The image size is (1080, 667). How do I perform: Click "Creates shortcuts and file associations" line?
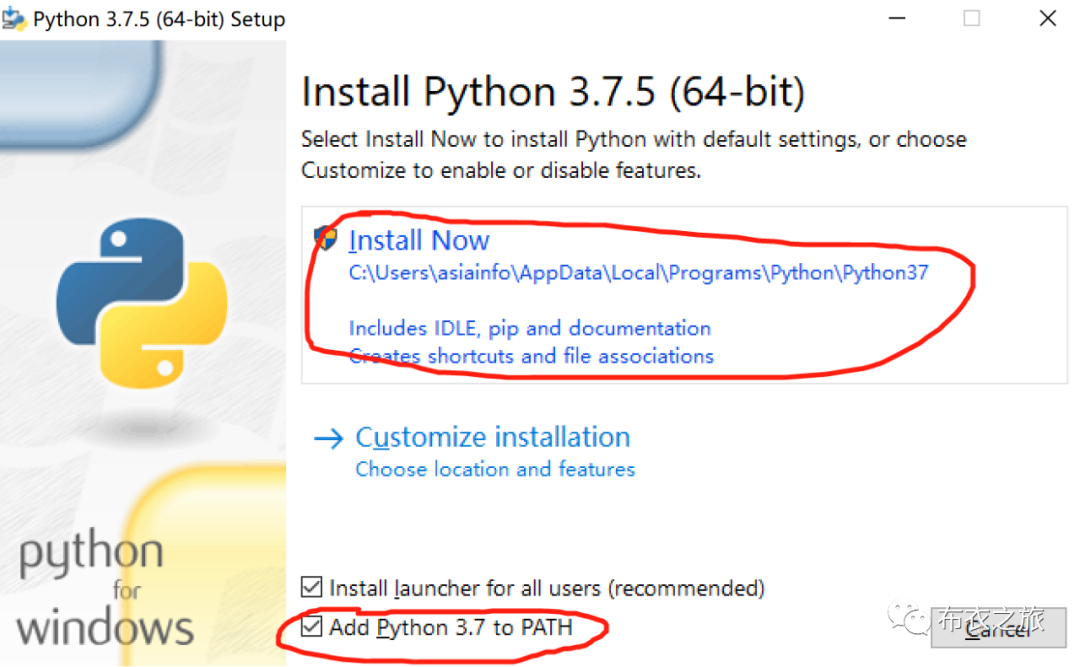(531, 356)
